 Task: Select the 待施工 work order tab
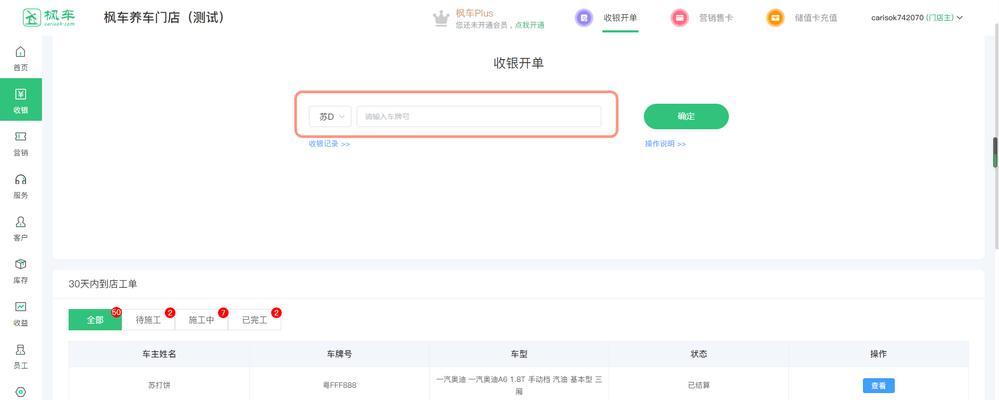[x=148, y=320]
